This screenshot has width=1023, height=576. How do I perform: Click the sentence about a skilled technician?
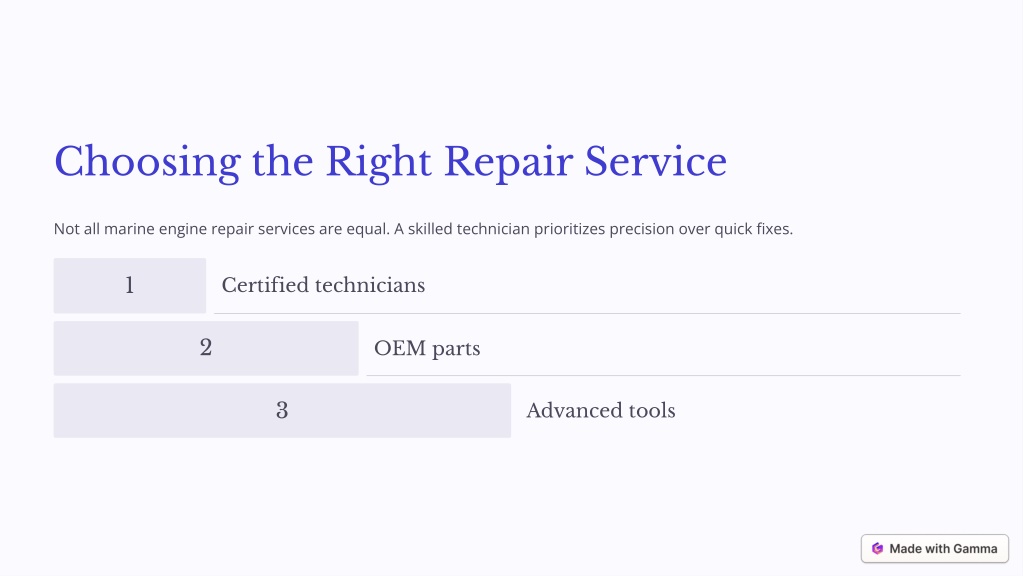[593, 229]
